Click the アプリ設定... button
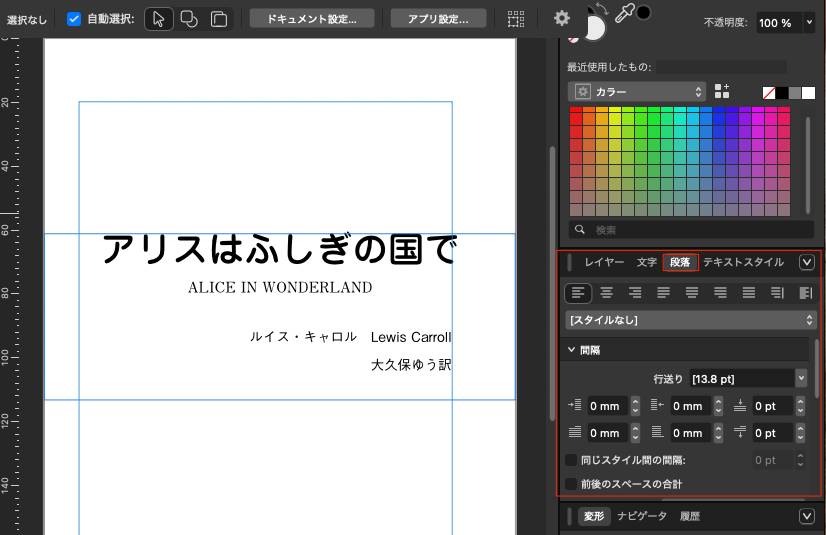This screenshot has height=535, width=826. pos(439,19)
